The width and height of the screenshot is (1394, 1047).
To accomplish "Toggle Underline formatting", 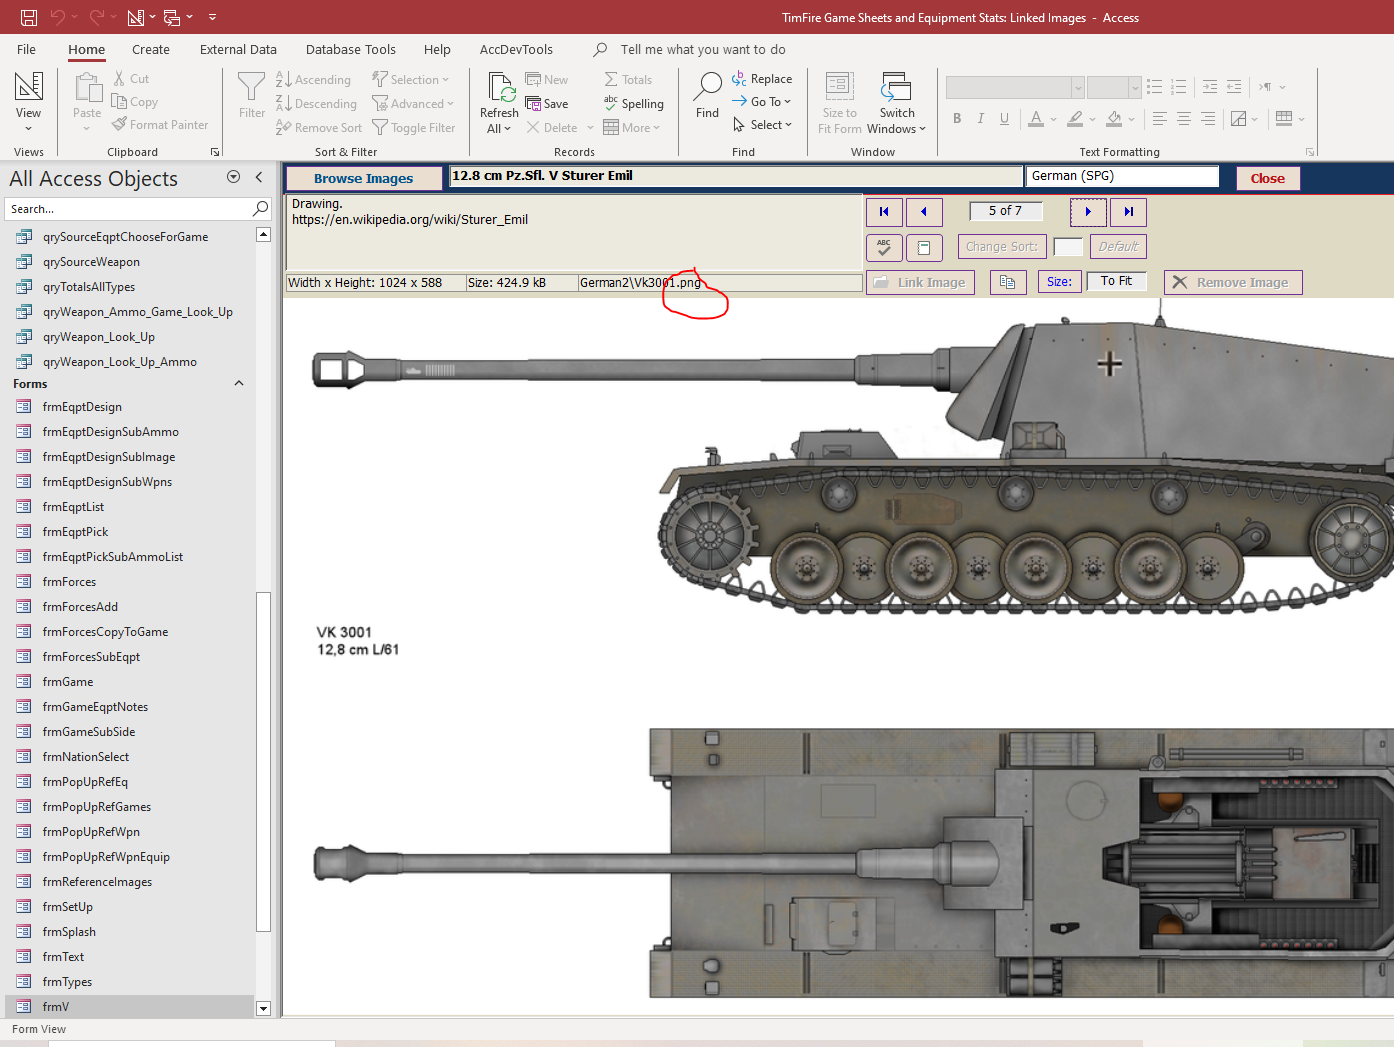I will click(1005, 119).
